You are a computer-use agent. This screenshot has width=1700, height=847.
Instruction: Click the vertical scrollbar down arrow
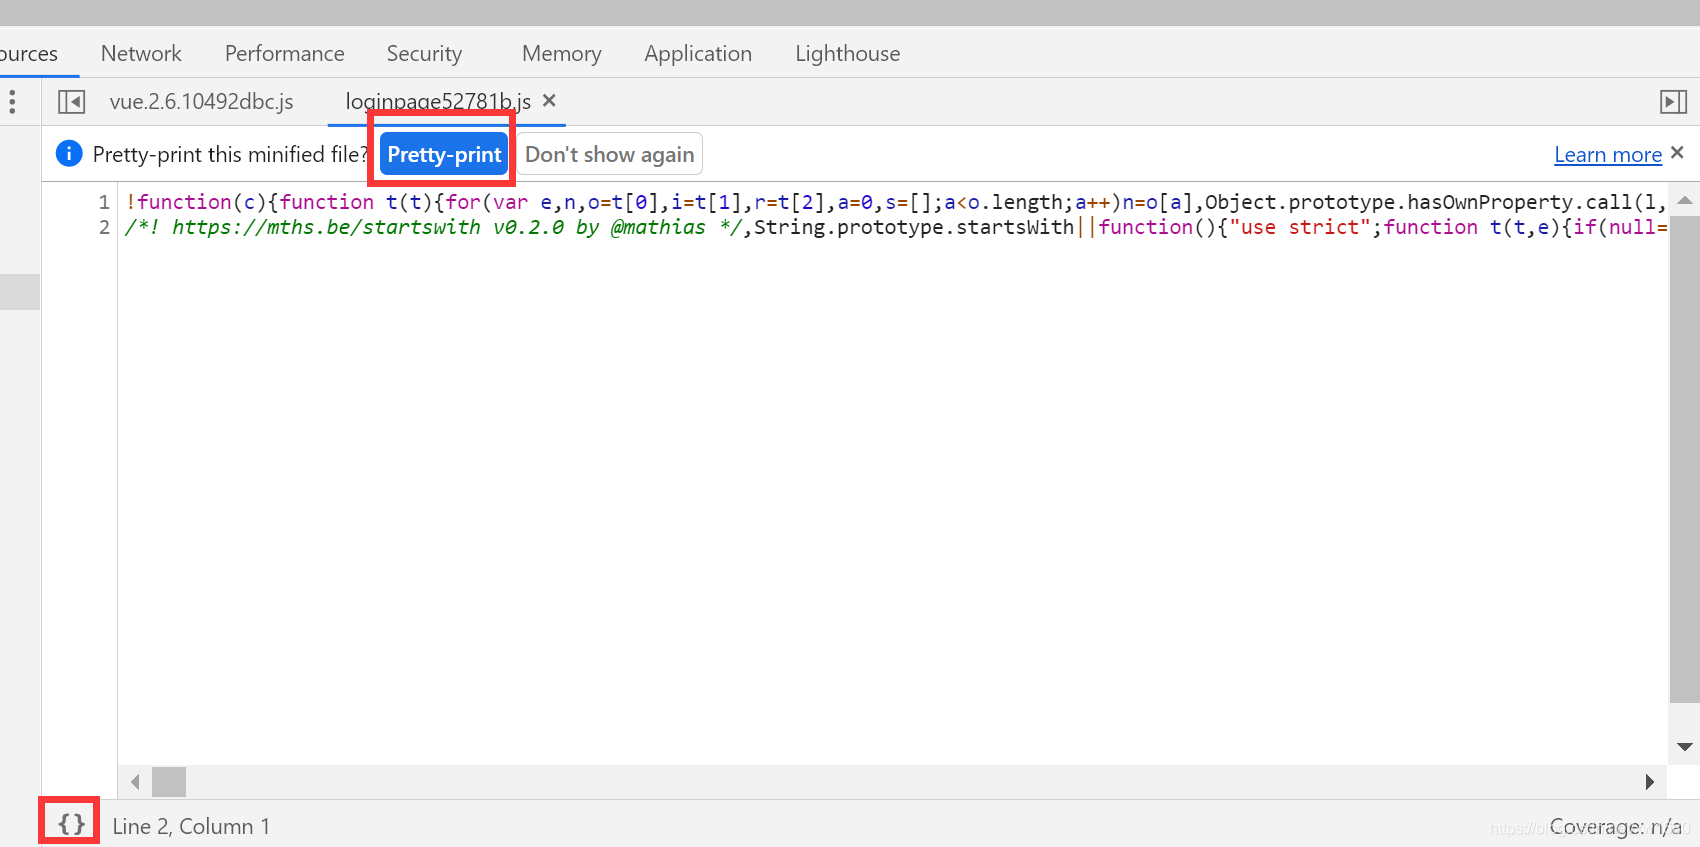1684,747
